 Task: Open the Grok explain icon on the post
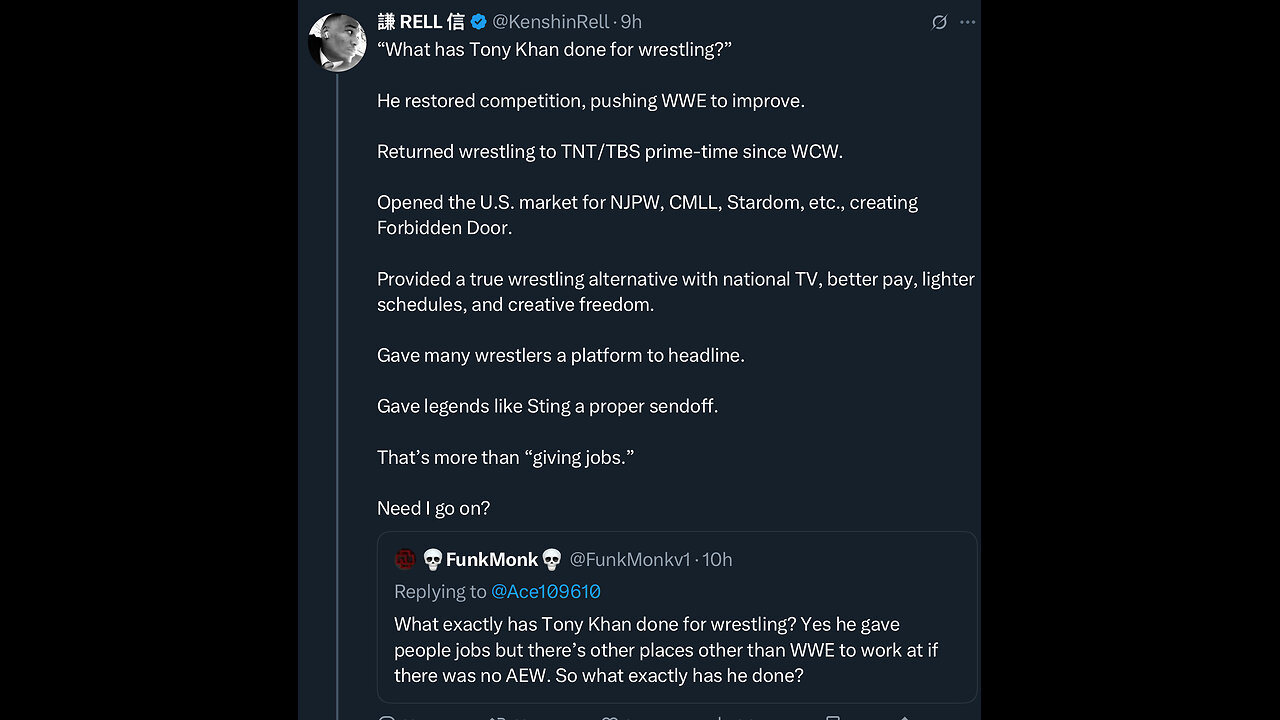939,22
